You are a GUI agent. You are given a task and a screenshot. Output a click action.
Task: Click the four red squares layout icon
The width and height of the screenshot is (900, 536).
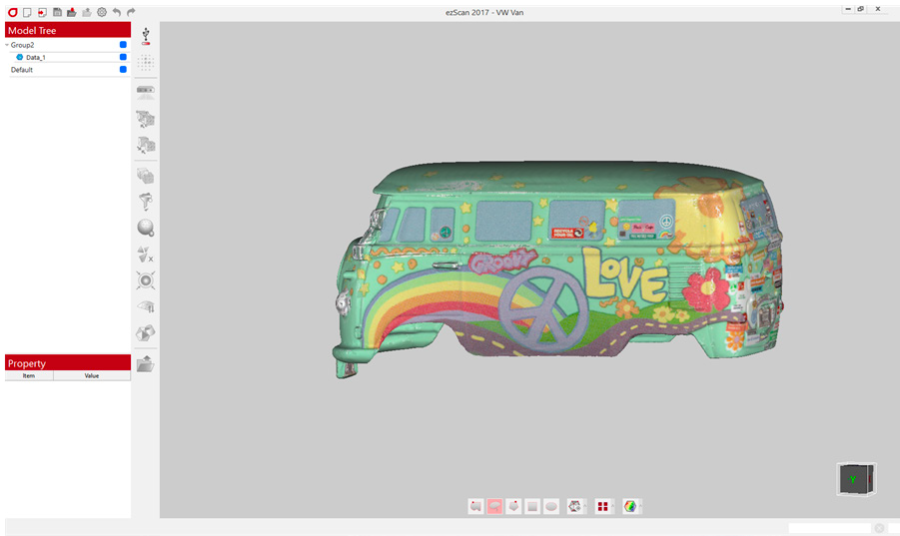pyautogui.click(x=602, y=506)
